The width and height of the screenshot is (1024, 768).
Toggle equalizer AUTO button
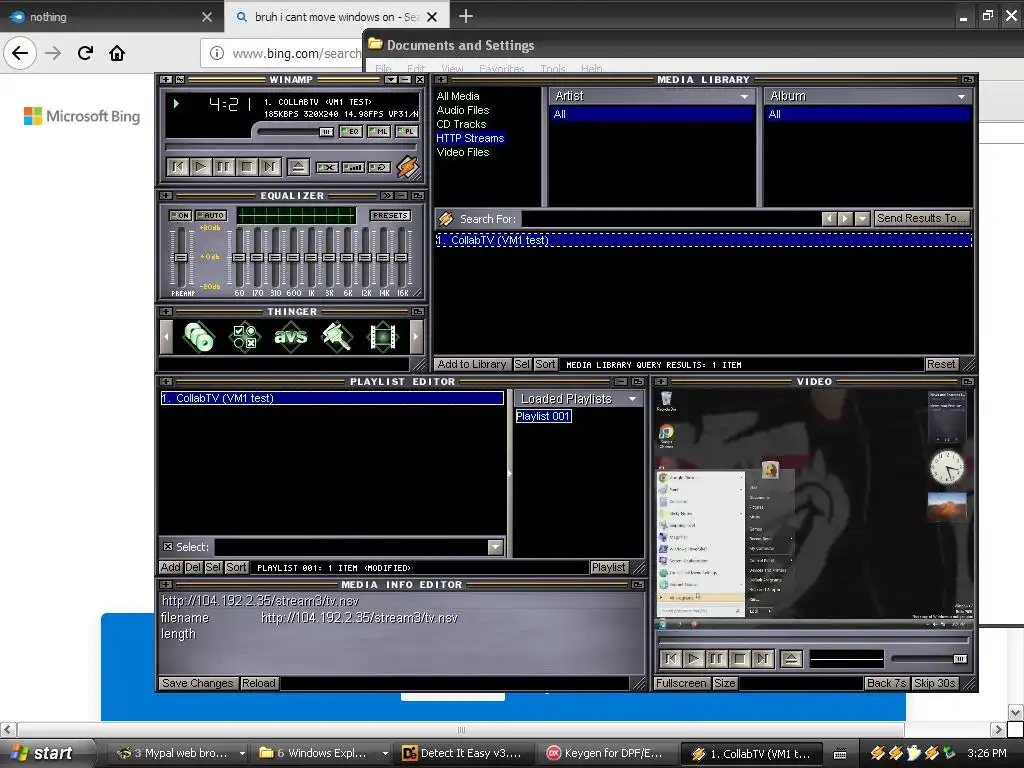click(211, 216)
